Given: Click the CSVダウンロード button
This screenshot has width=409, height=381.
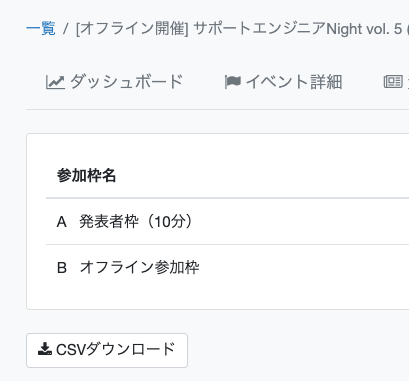Looking at the screenshot, I should click(x=107, y=350).
